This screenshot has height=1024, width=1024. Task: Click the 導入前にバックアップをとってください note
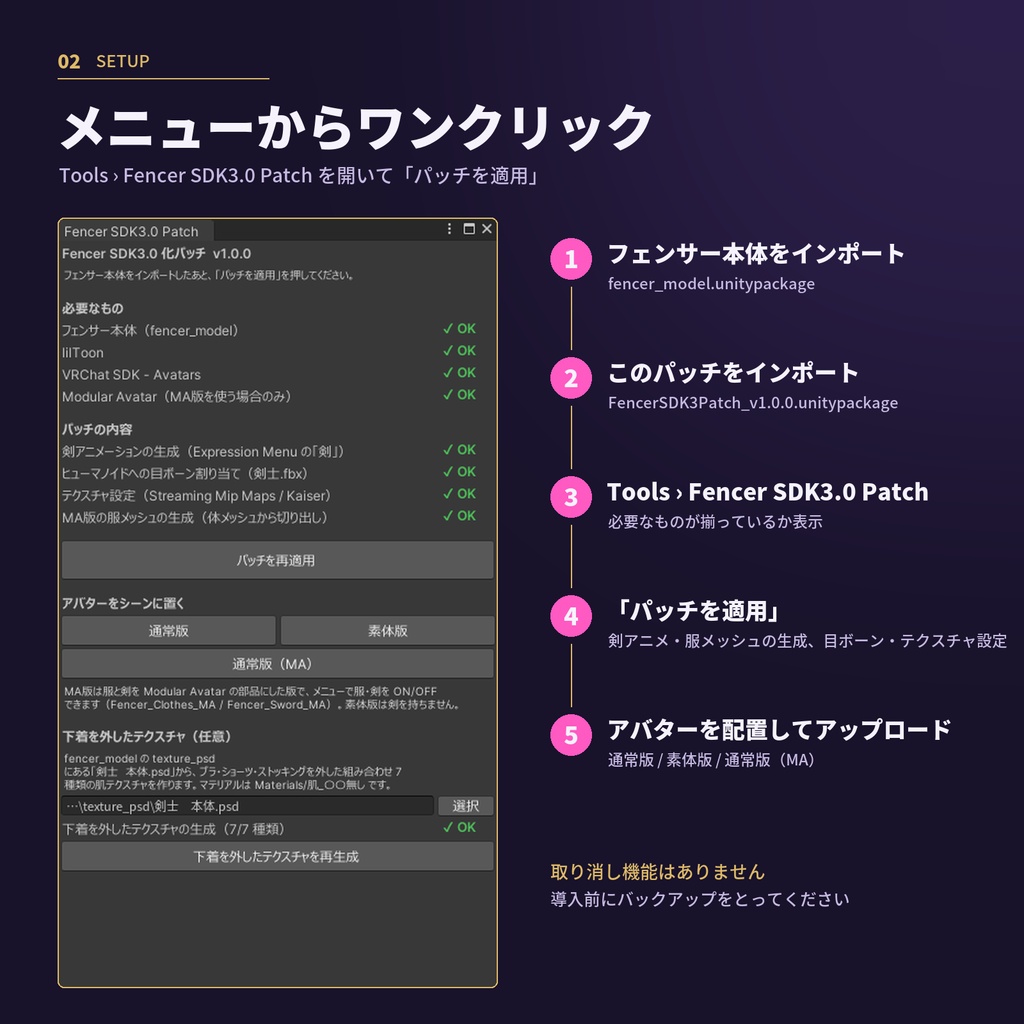pyautogui.click(x=700, y=899)
